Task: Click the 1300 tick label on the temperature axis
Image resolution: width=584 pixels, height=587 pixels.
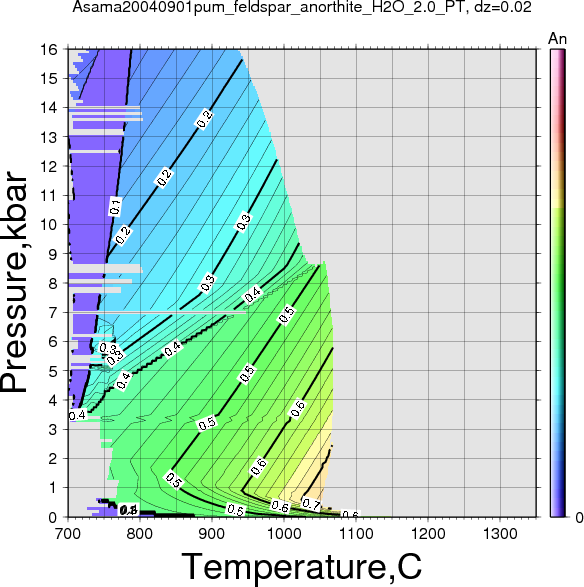Action: [500, 533]
